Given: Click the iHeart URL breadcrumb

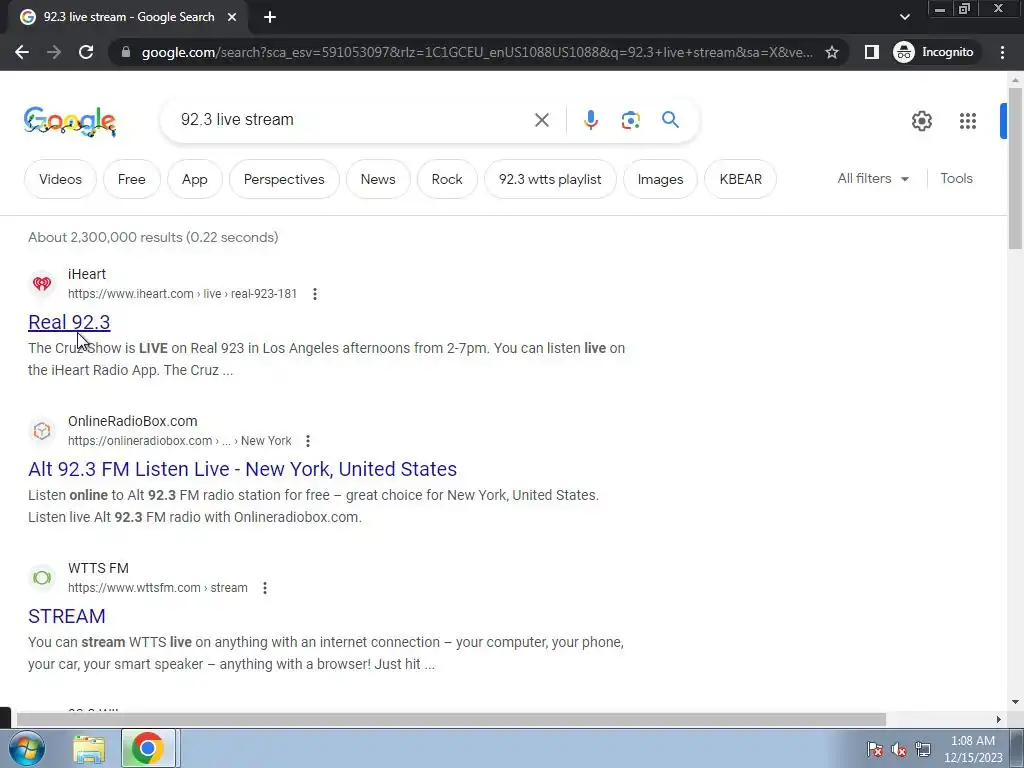Looking at the screenshot, I should (182, 294).
